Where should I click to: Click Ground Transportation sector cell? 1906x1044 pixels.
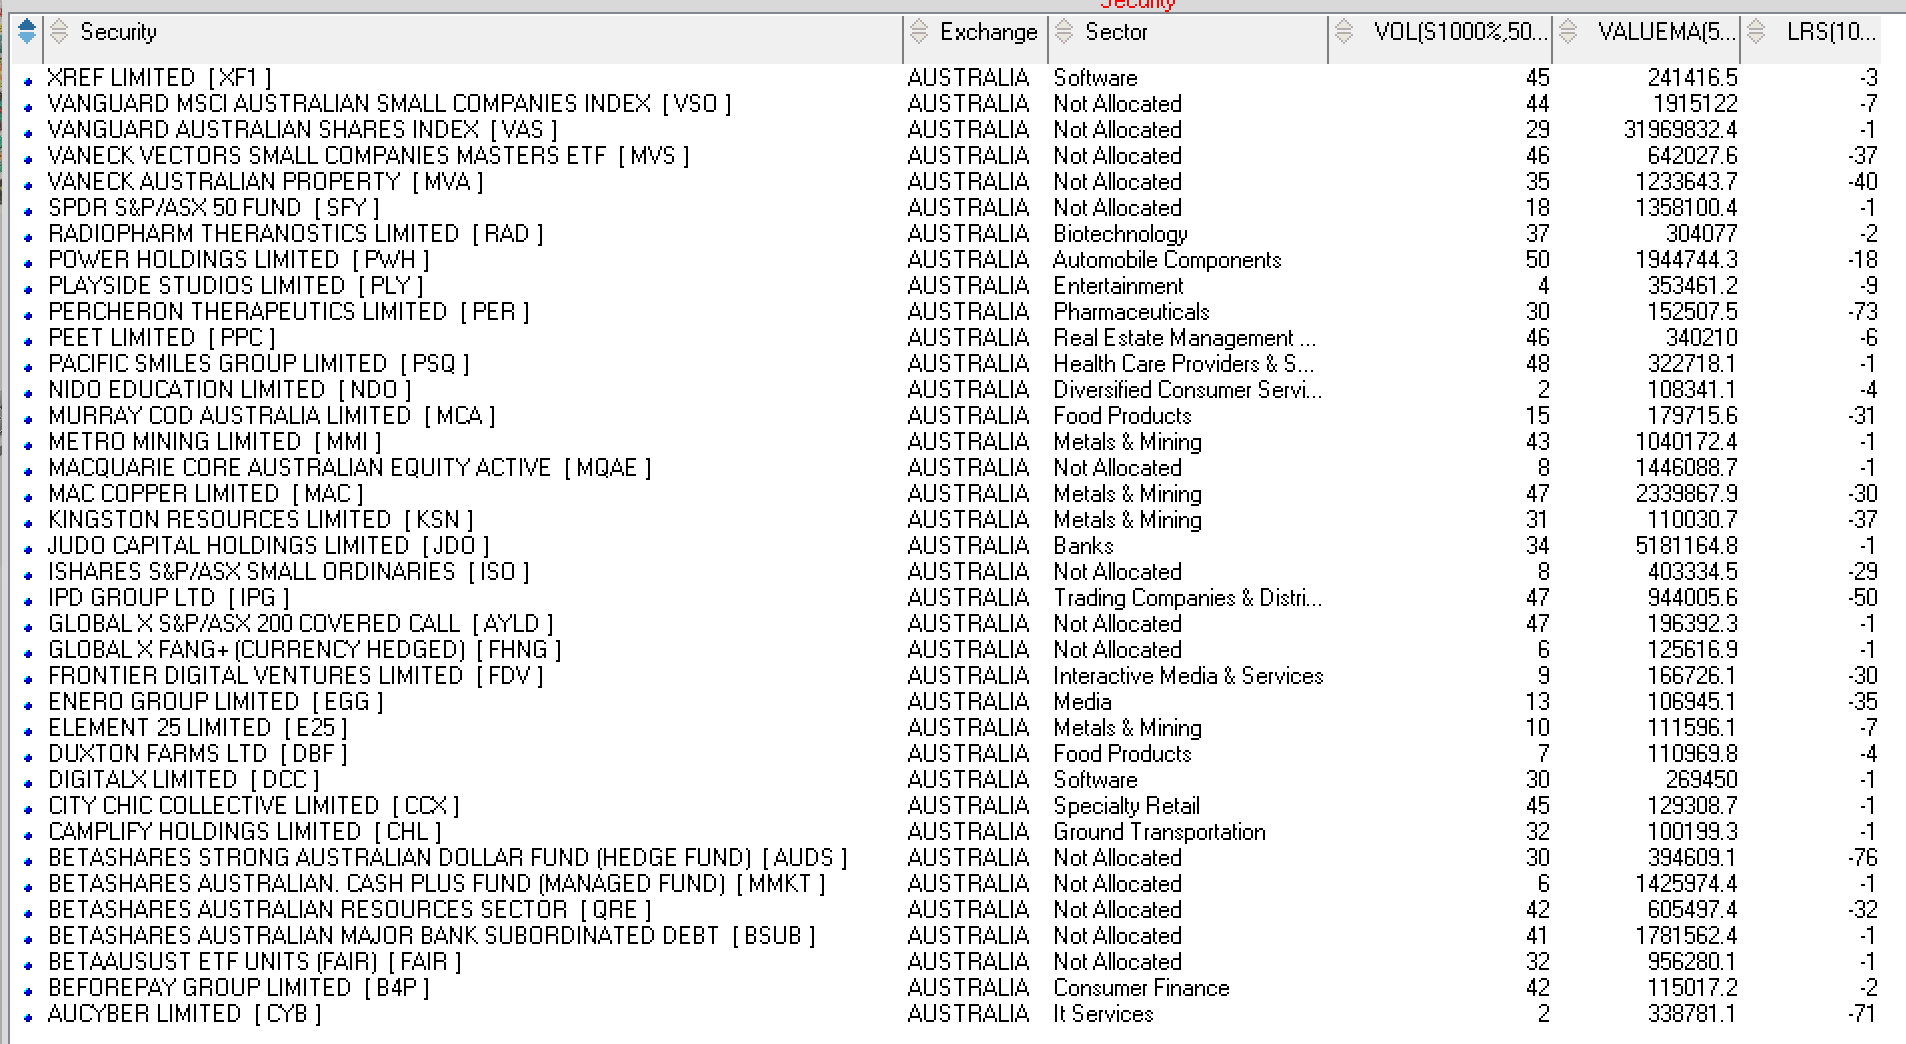pos(1159,832)
